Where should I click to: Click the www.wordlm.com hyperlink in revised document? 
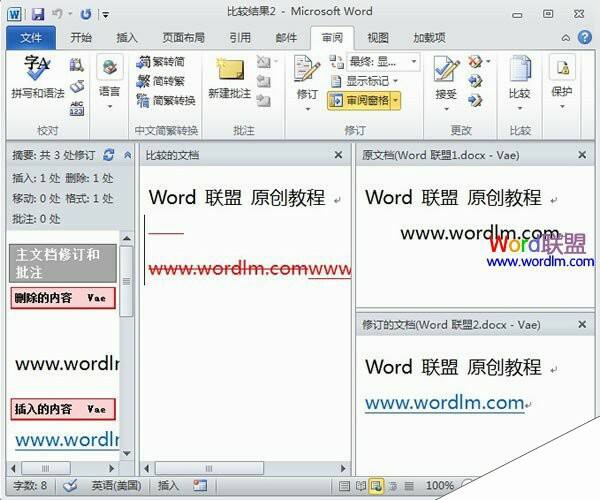coord(444,403)
